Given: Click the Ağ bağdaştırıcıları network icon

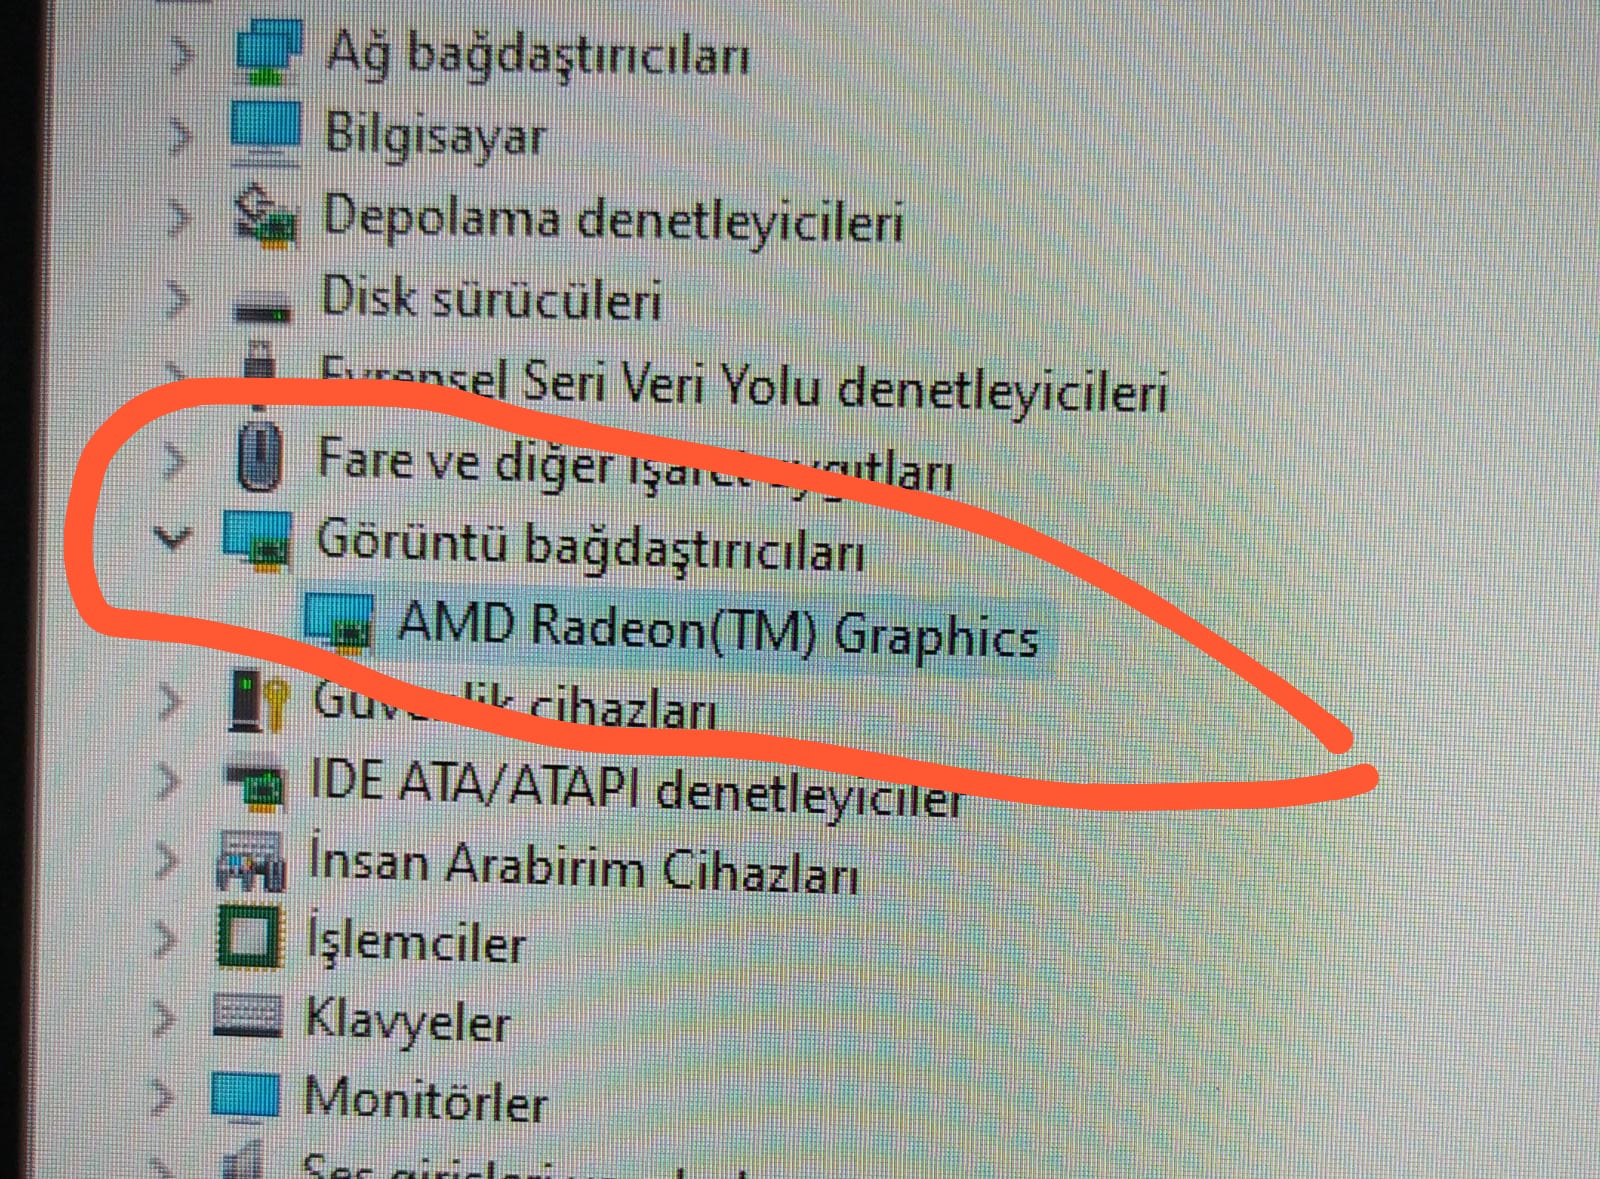Looking at the screenshot, I should pyautogui.click(x=268, y=52).
